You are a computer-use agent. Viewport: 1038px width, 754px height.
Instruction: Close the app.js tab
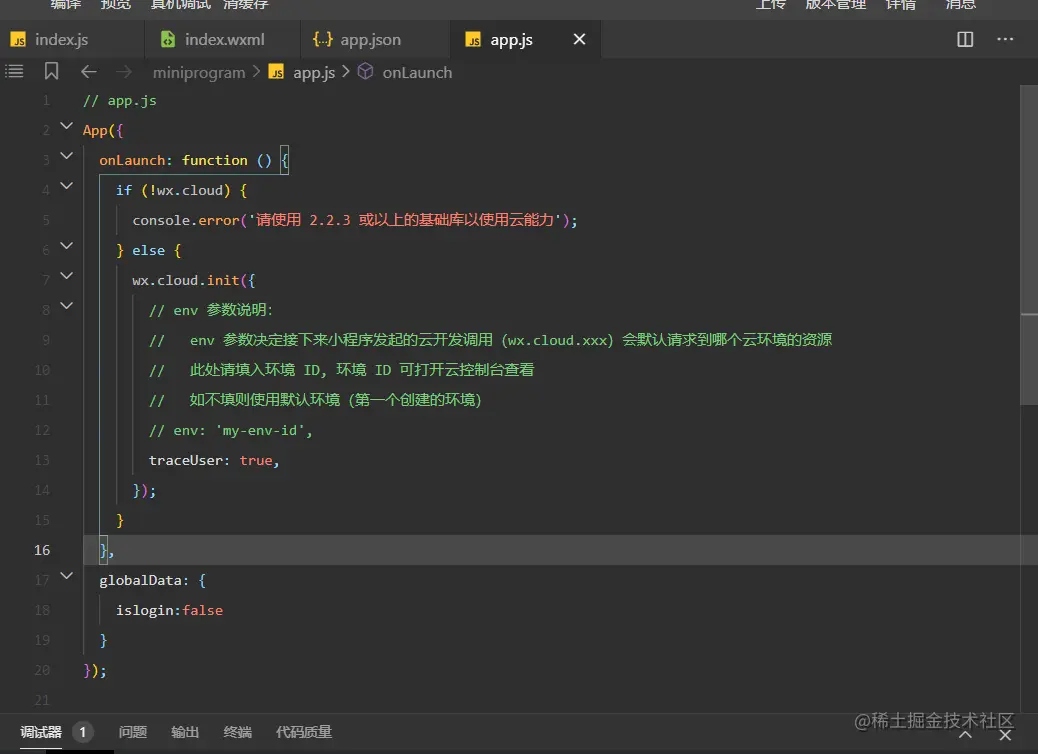[579, 39]
